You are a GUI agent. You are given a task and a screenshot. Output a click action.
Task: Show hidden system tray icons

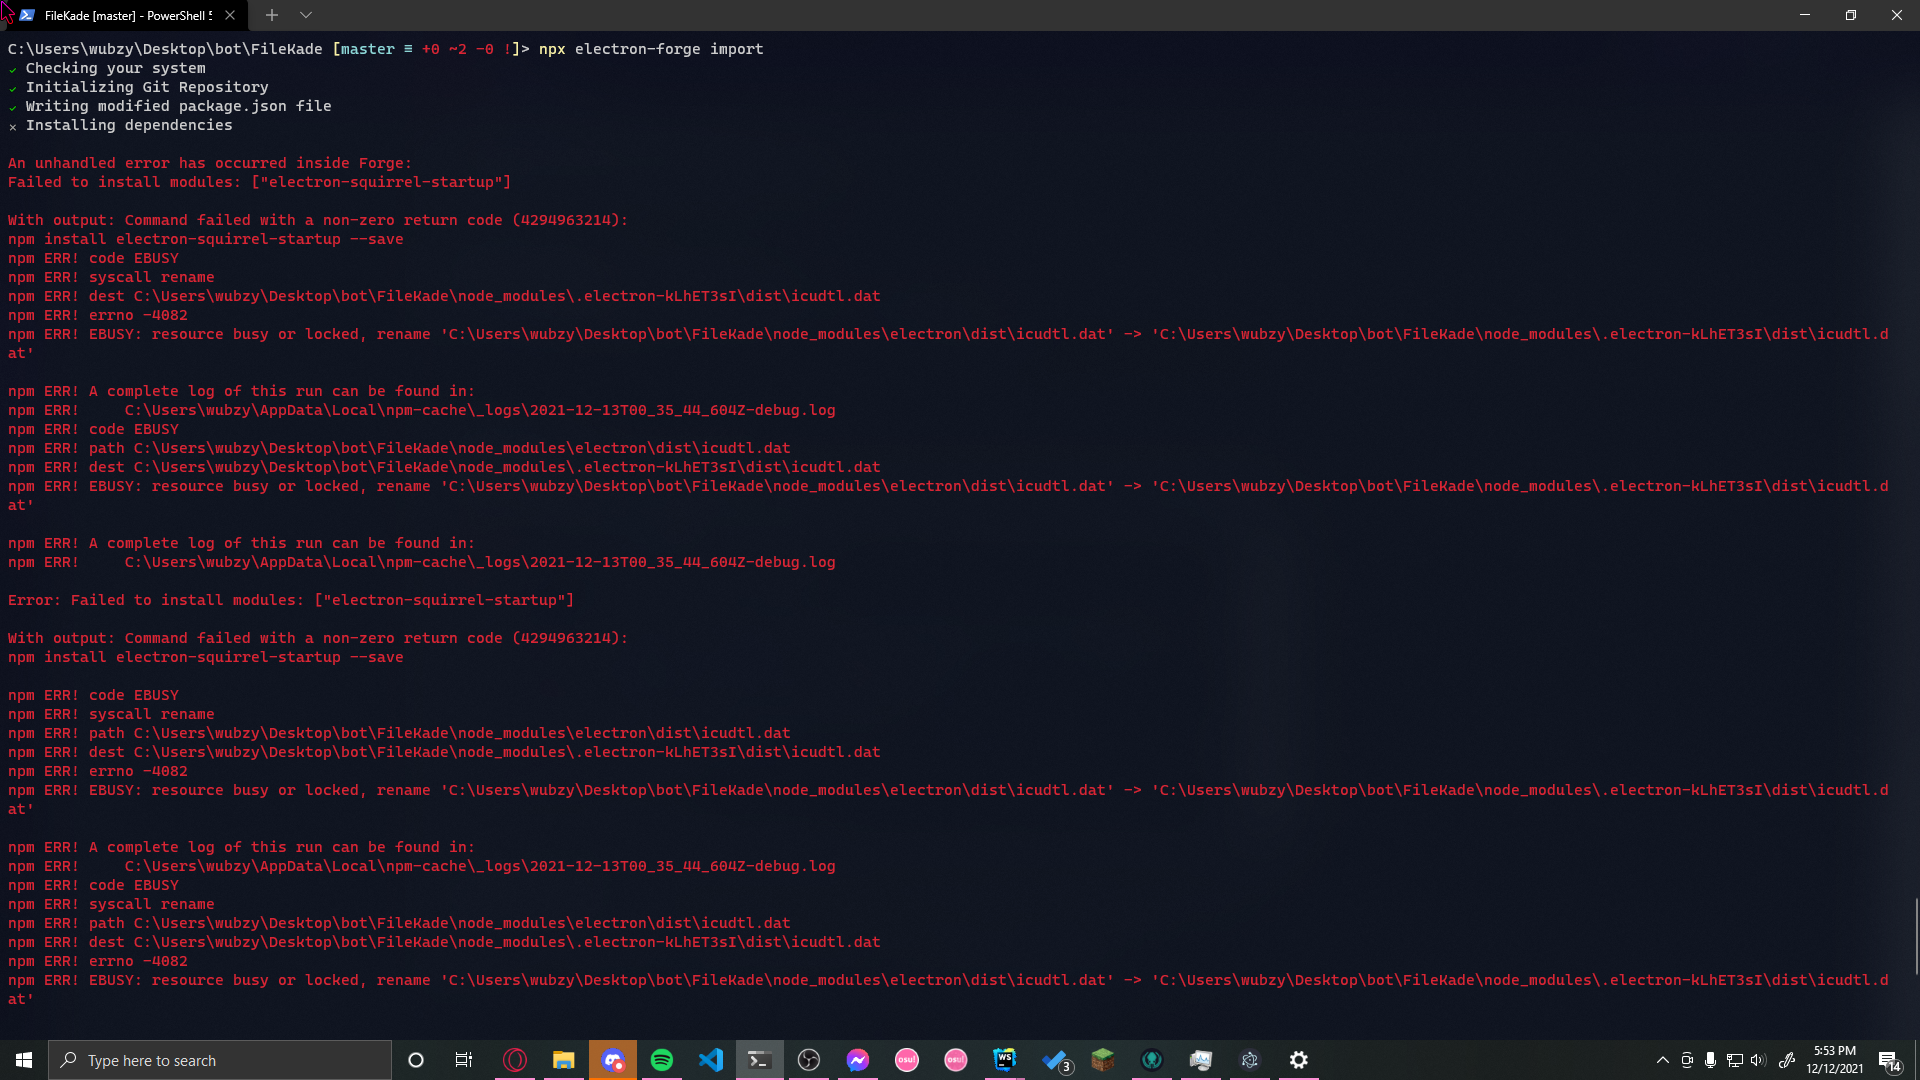(1662, 1060)
